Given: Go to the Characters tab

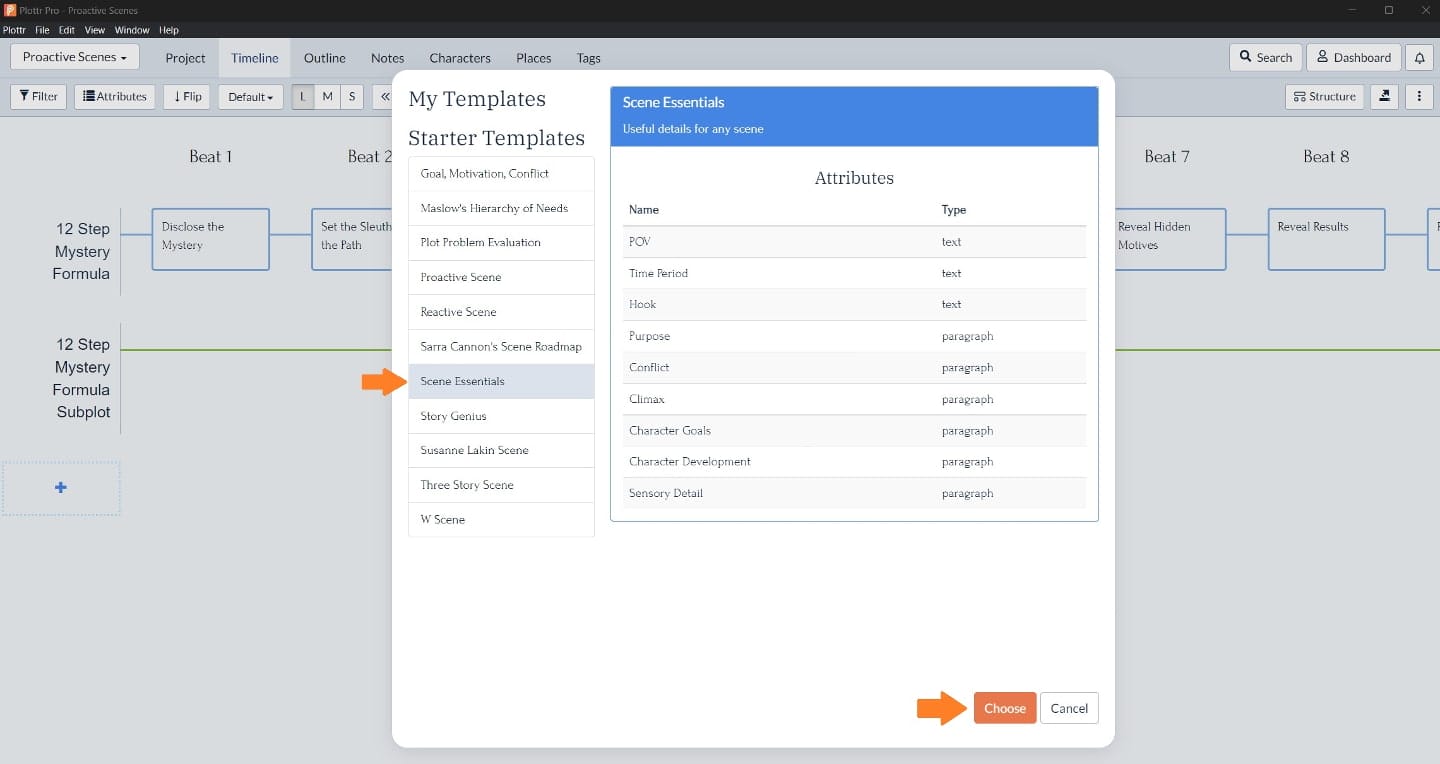Looking at the screenshot, I should pyautogui.click(x=459, y=58).
